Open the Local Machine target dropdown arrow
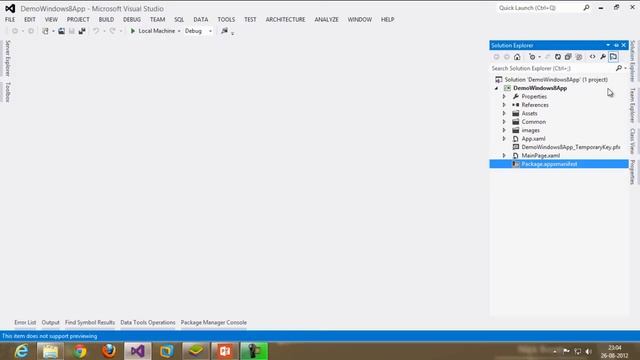Viewport: 640px width, 360px height. pos(179,31)
